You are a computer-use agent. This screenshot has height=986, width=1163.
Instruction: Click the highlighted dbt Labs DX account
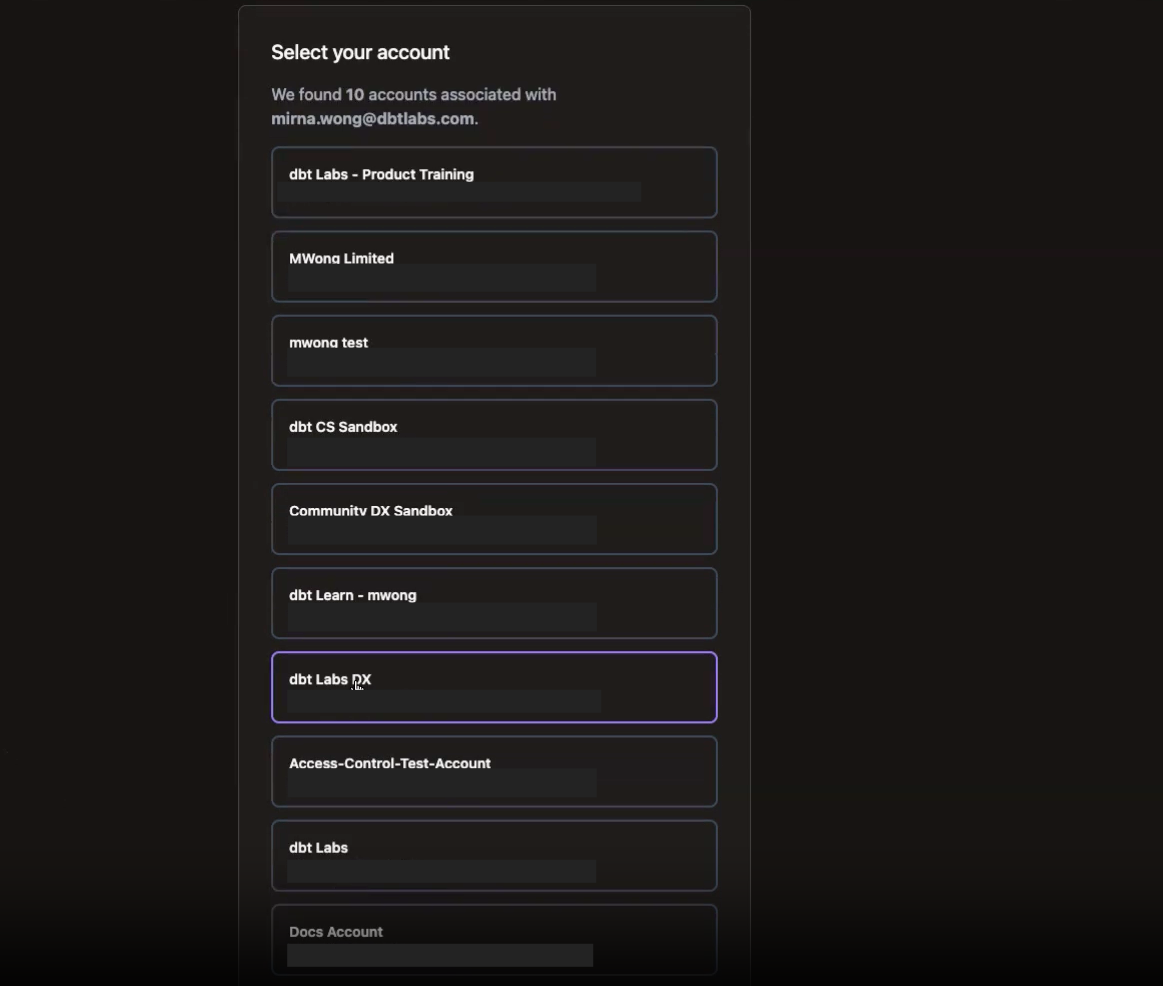[494, 687]
